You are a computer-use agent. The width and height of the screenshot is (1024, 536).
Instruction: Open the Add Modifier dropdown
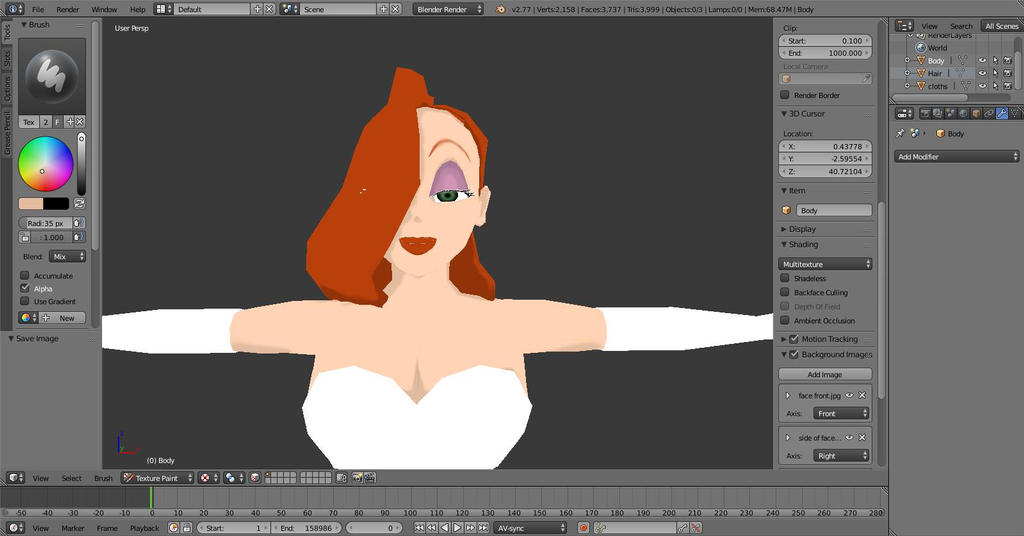point(957,157)
